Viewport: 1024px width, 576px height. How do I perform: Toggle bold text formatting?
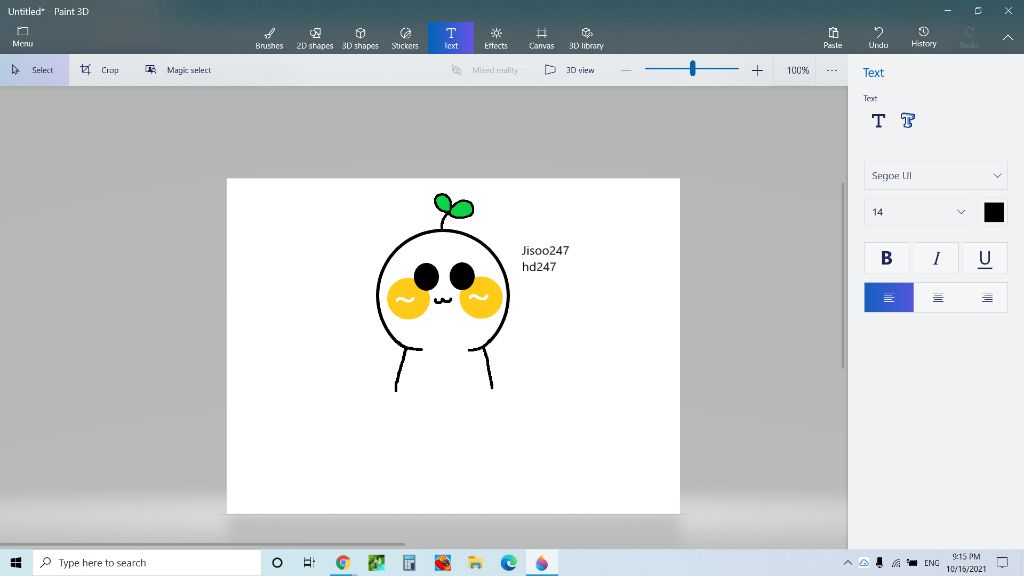(886, 258)
